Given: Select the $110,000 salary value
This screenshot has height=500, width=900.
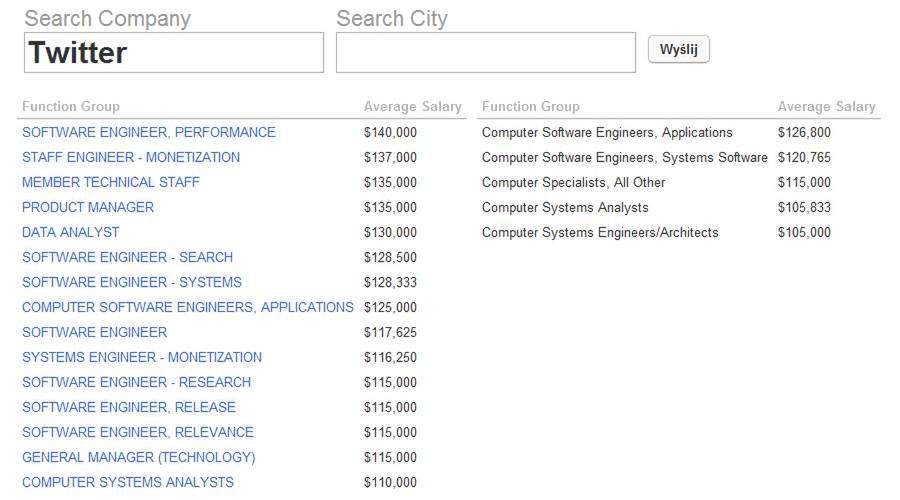Looking at the screenshot, I should pos(390,482).
